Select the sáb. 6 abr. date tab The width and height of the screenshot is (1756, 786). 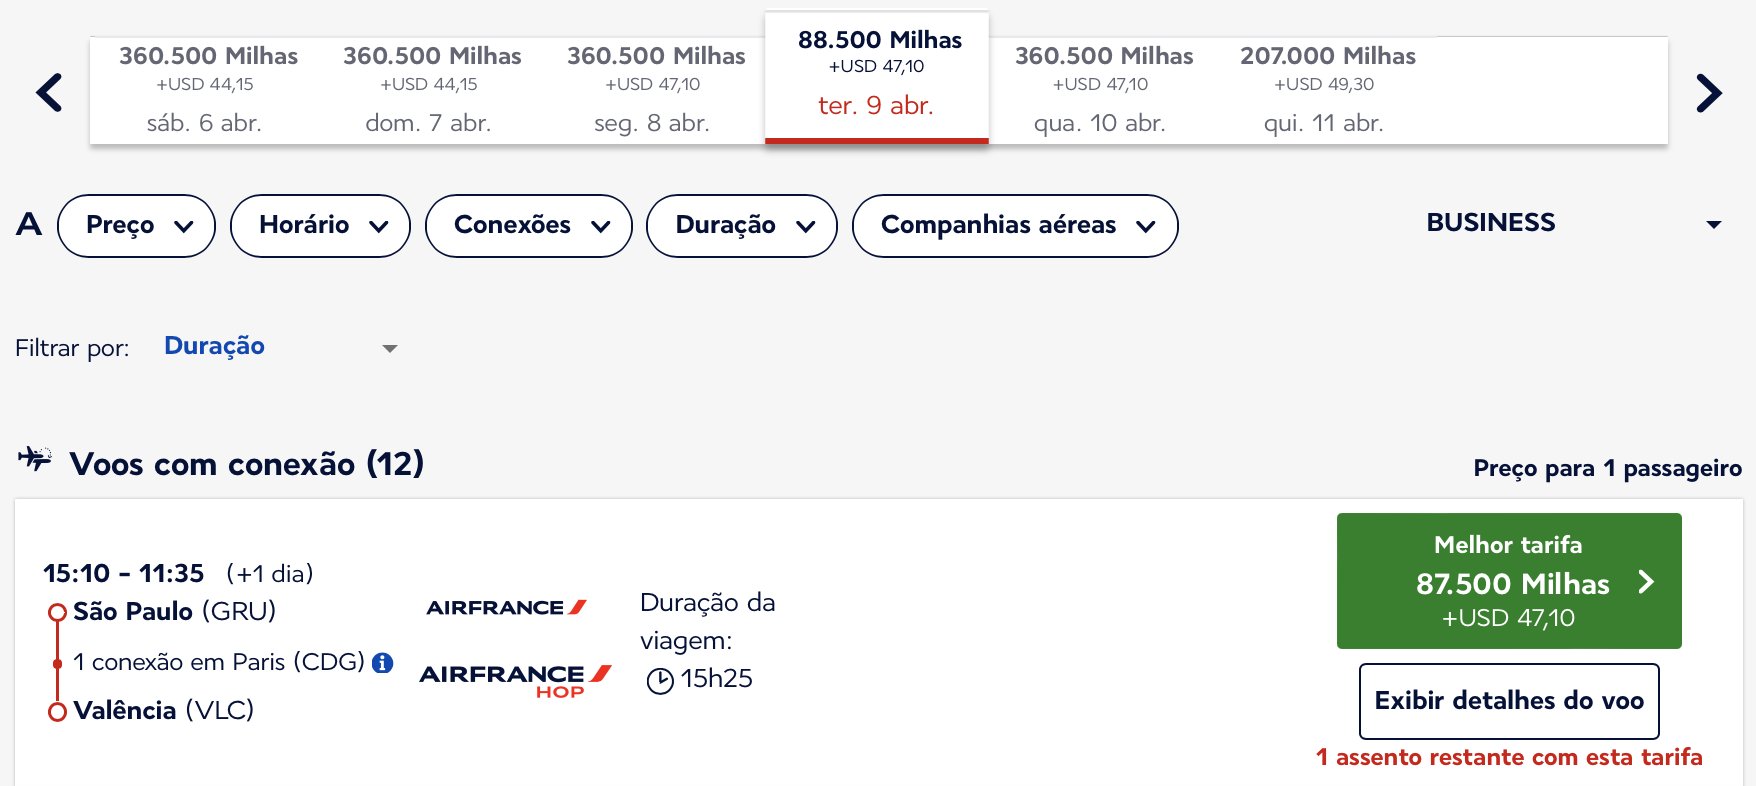click(204, 90)
